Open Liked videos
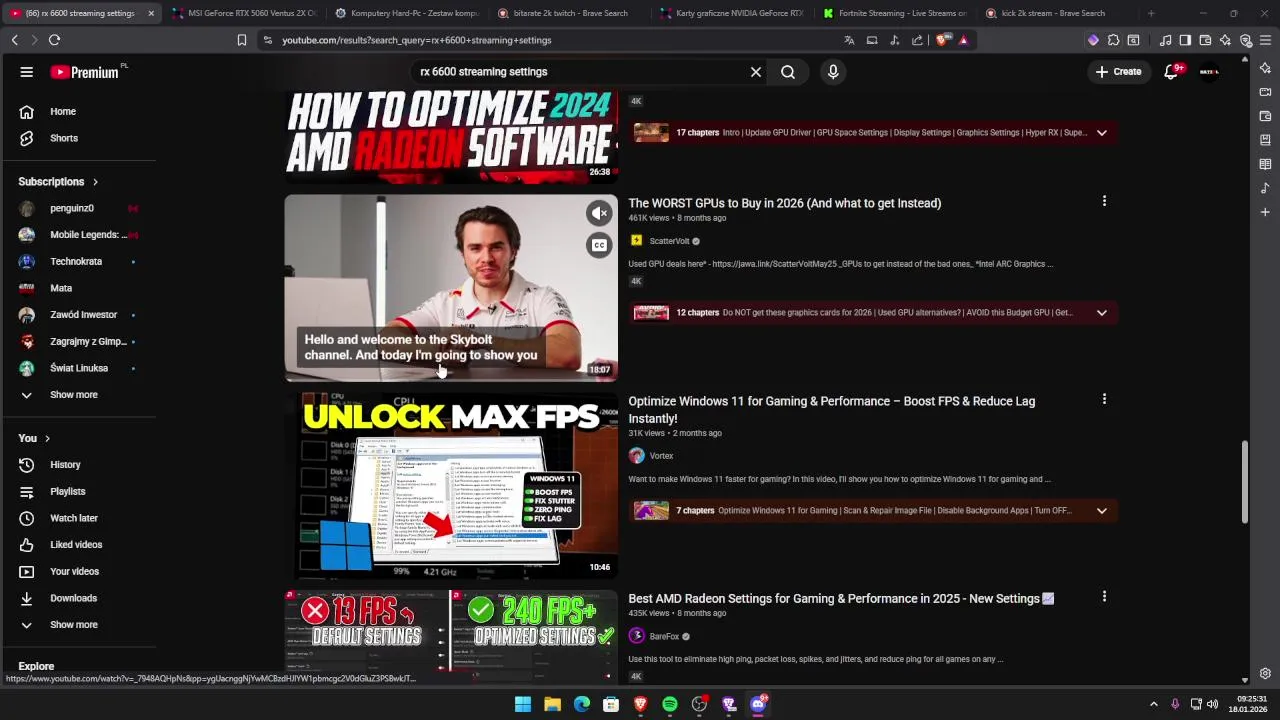Screen dimensions: 1280x720 (78, 545)
